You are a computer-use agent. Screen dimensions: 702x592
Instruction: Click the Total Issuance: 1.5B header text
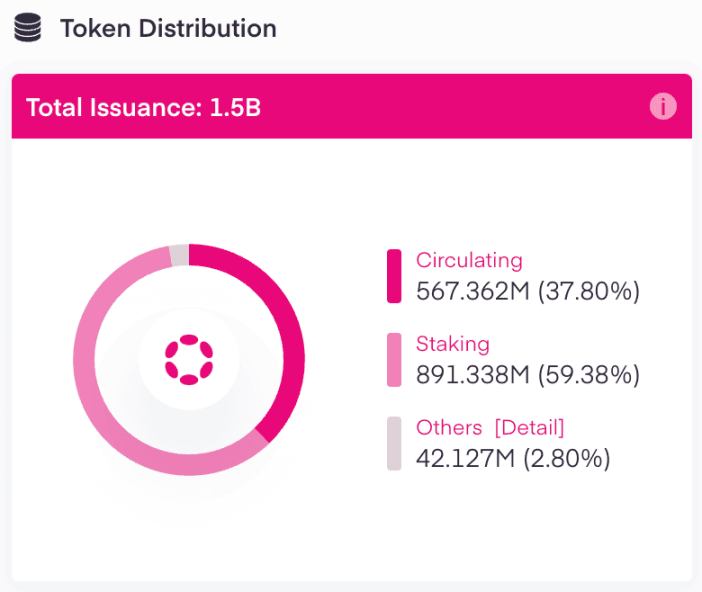143,107
